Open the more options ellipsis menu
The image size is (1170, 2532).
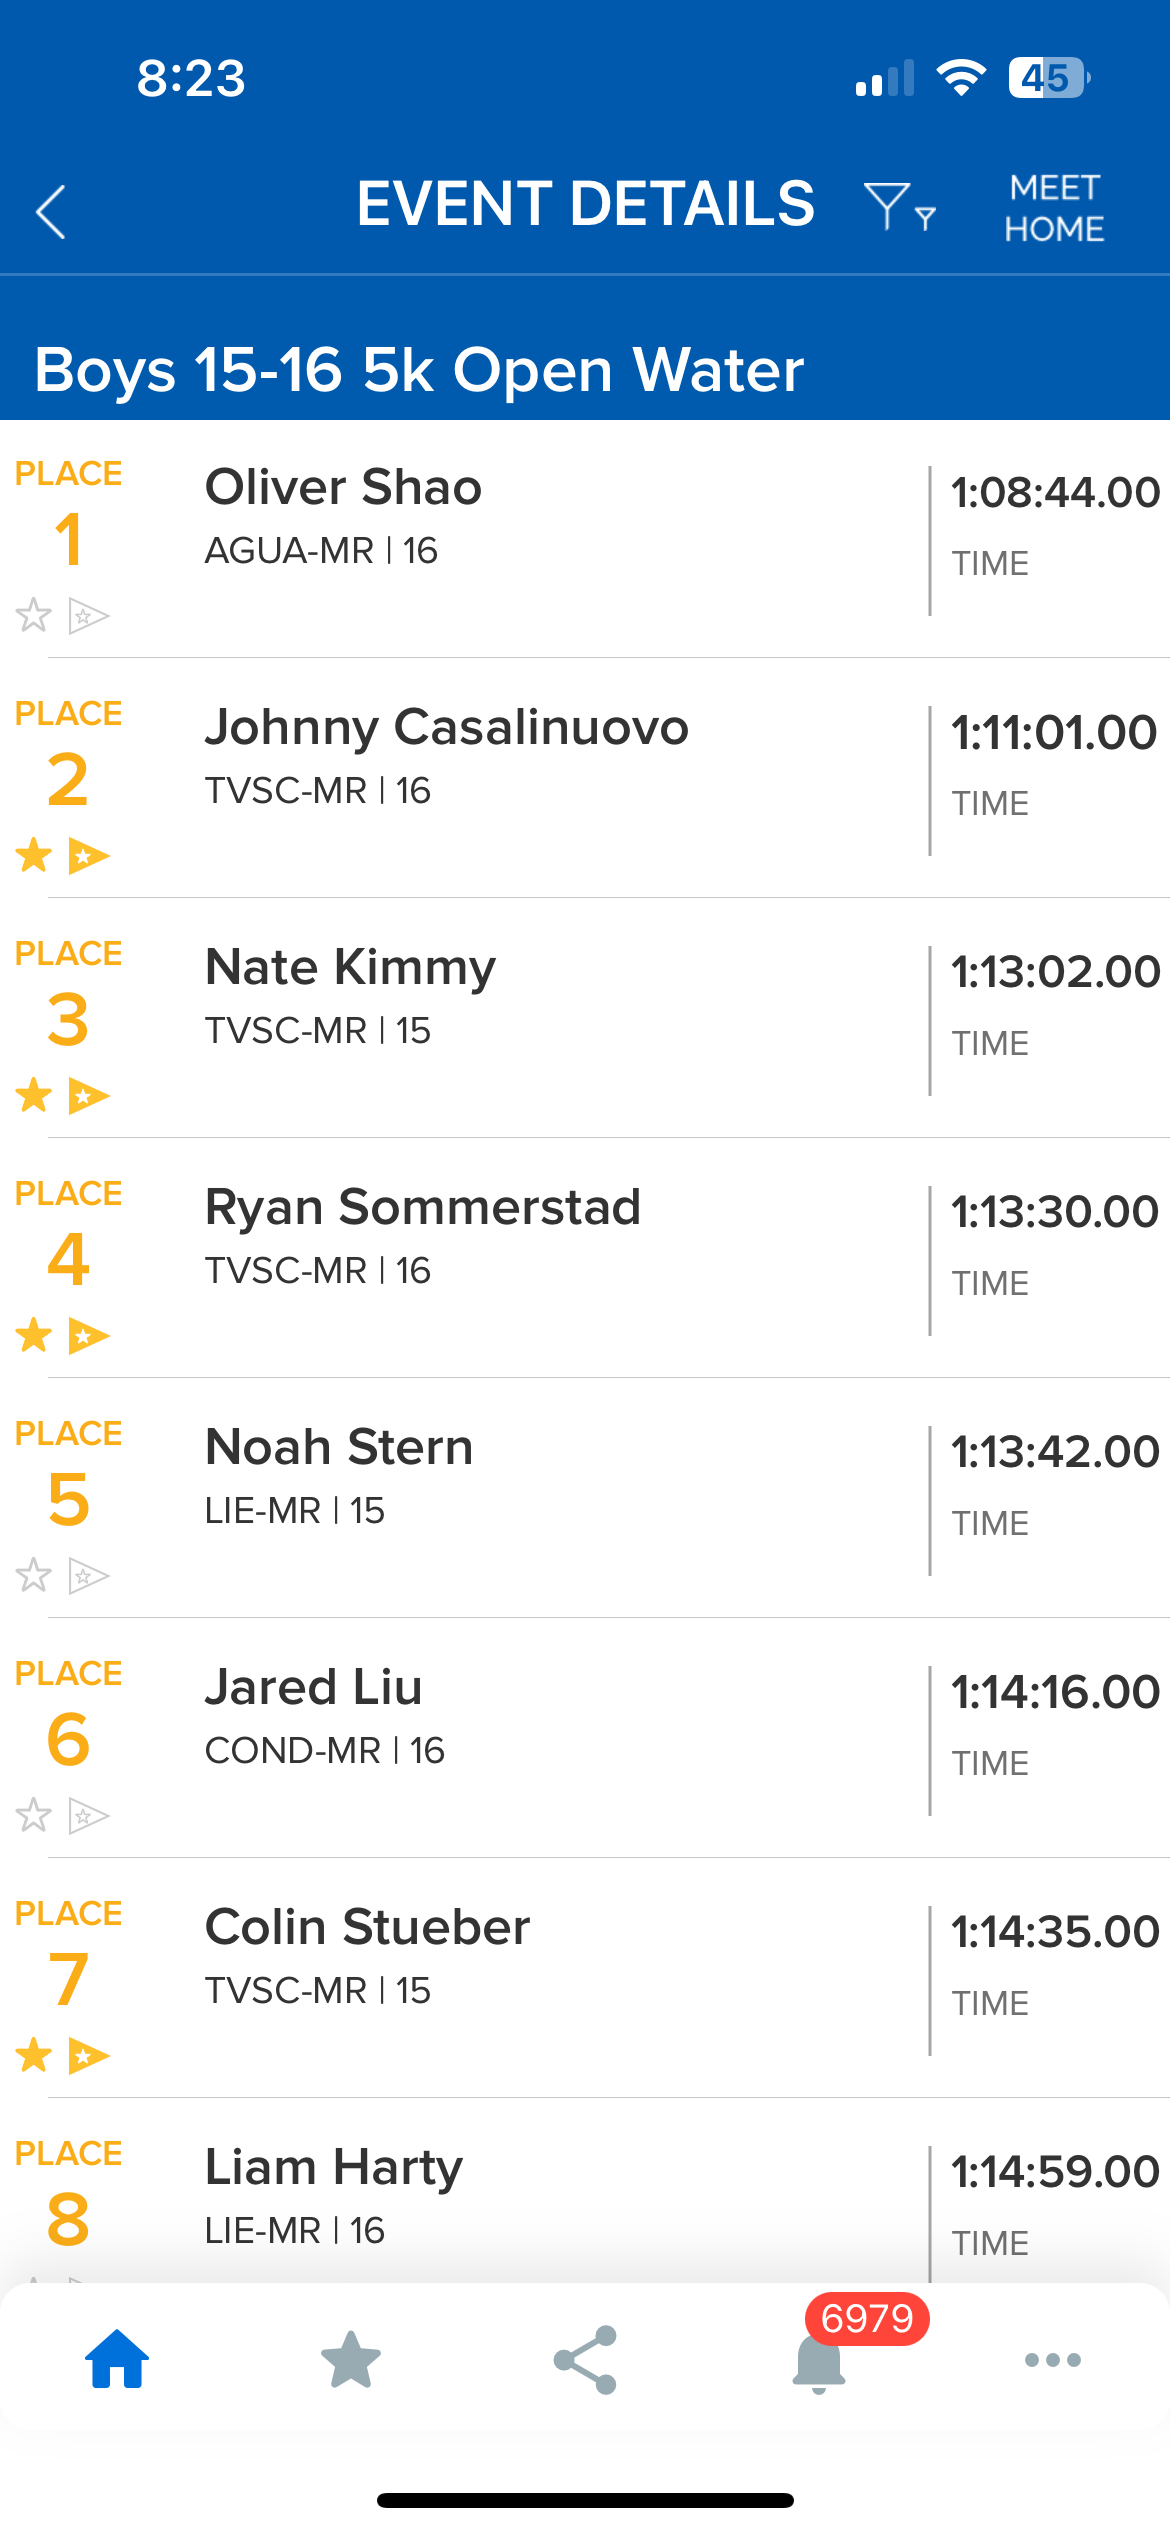pyautogui.click(x=1053, y=2360)
